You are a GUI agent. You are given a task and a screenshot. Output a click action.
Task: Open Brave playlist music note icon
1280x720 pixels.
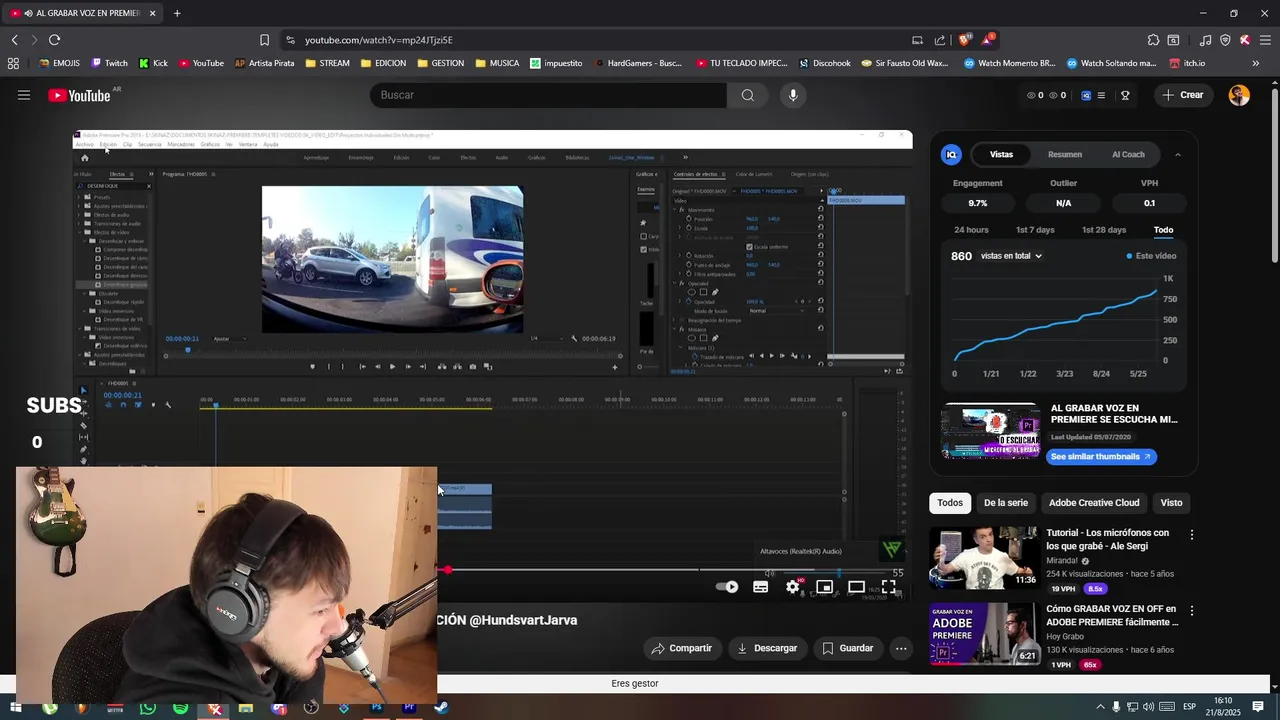point(1205,40)
